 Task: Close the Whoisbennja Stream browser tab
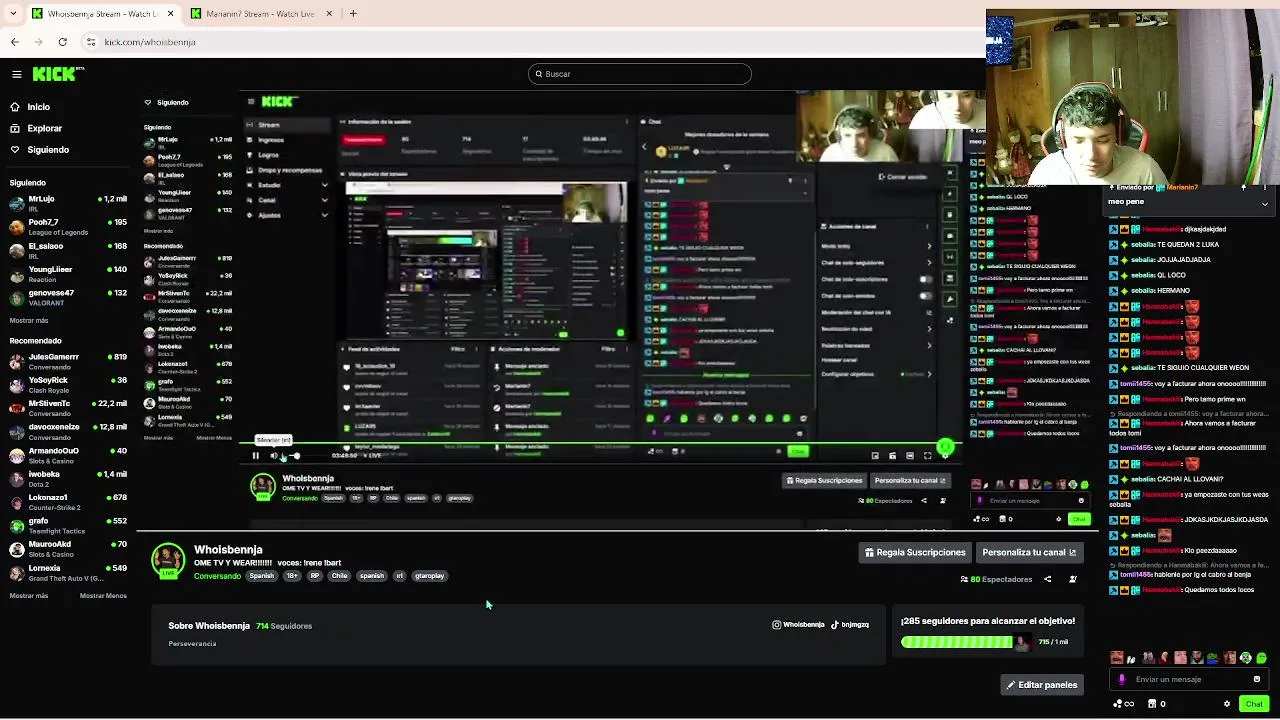click(170, 14)
